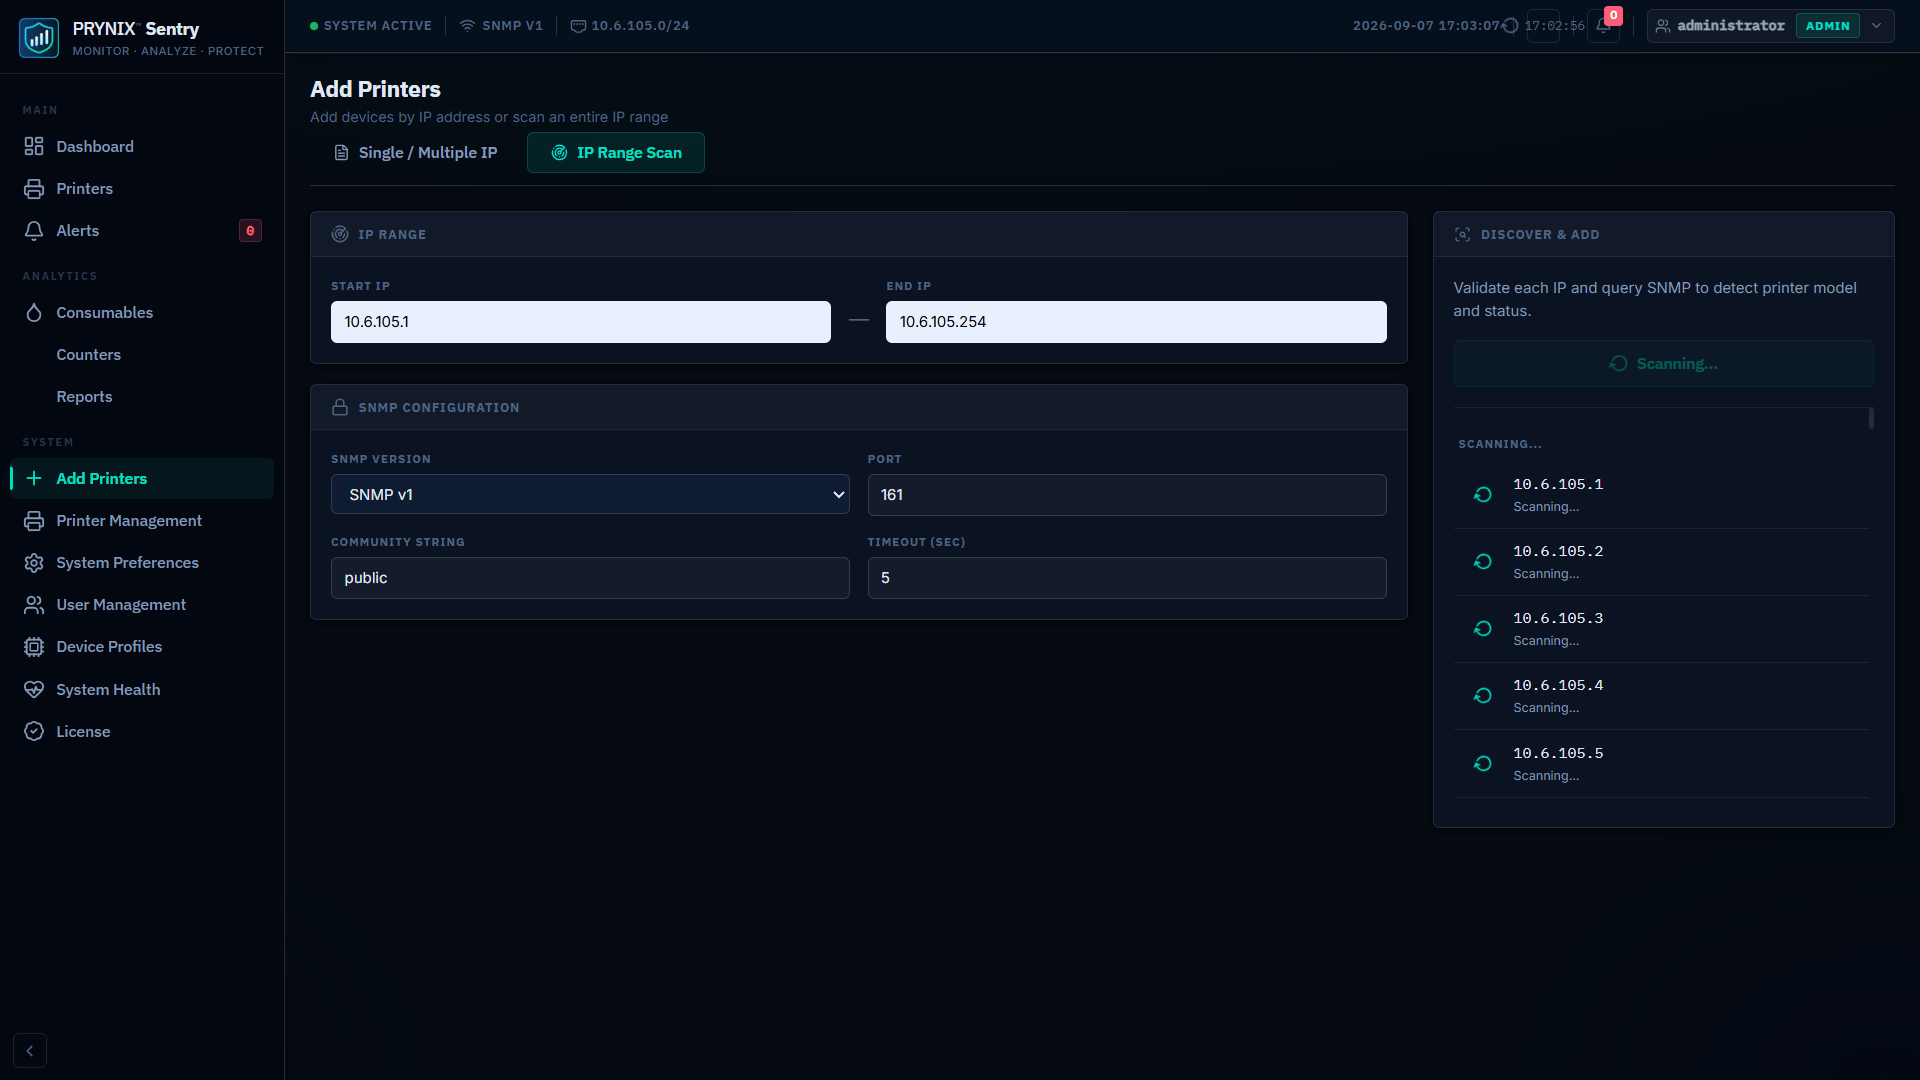1920x1080 pixels.
Task: Open Reports in the sidebar
Action: click(142, 397)
